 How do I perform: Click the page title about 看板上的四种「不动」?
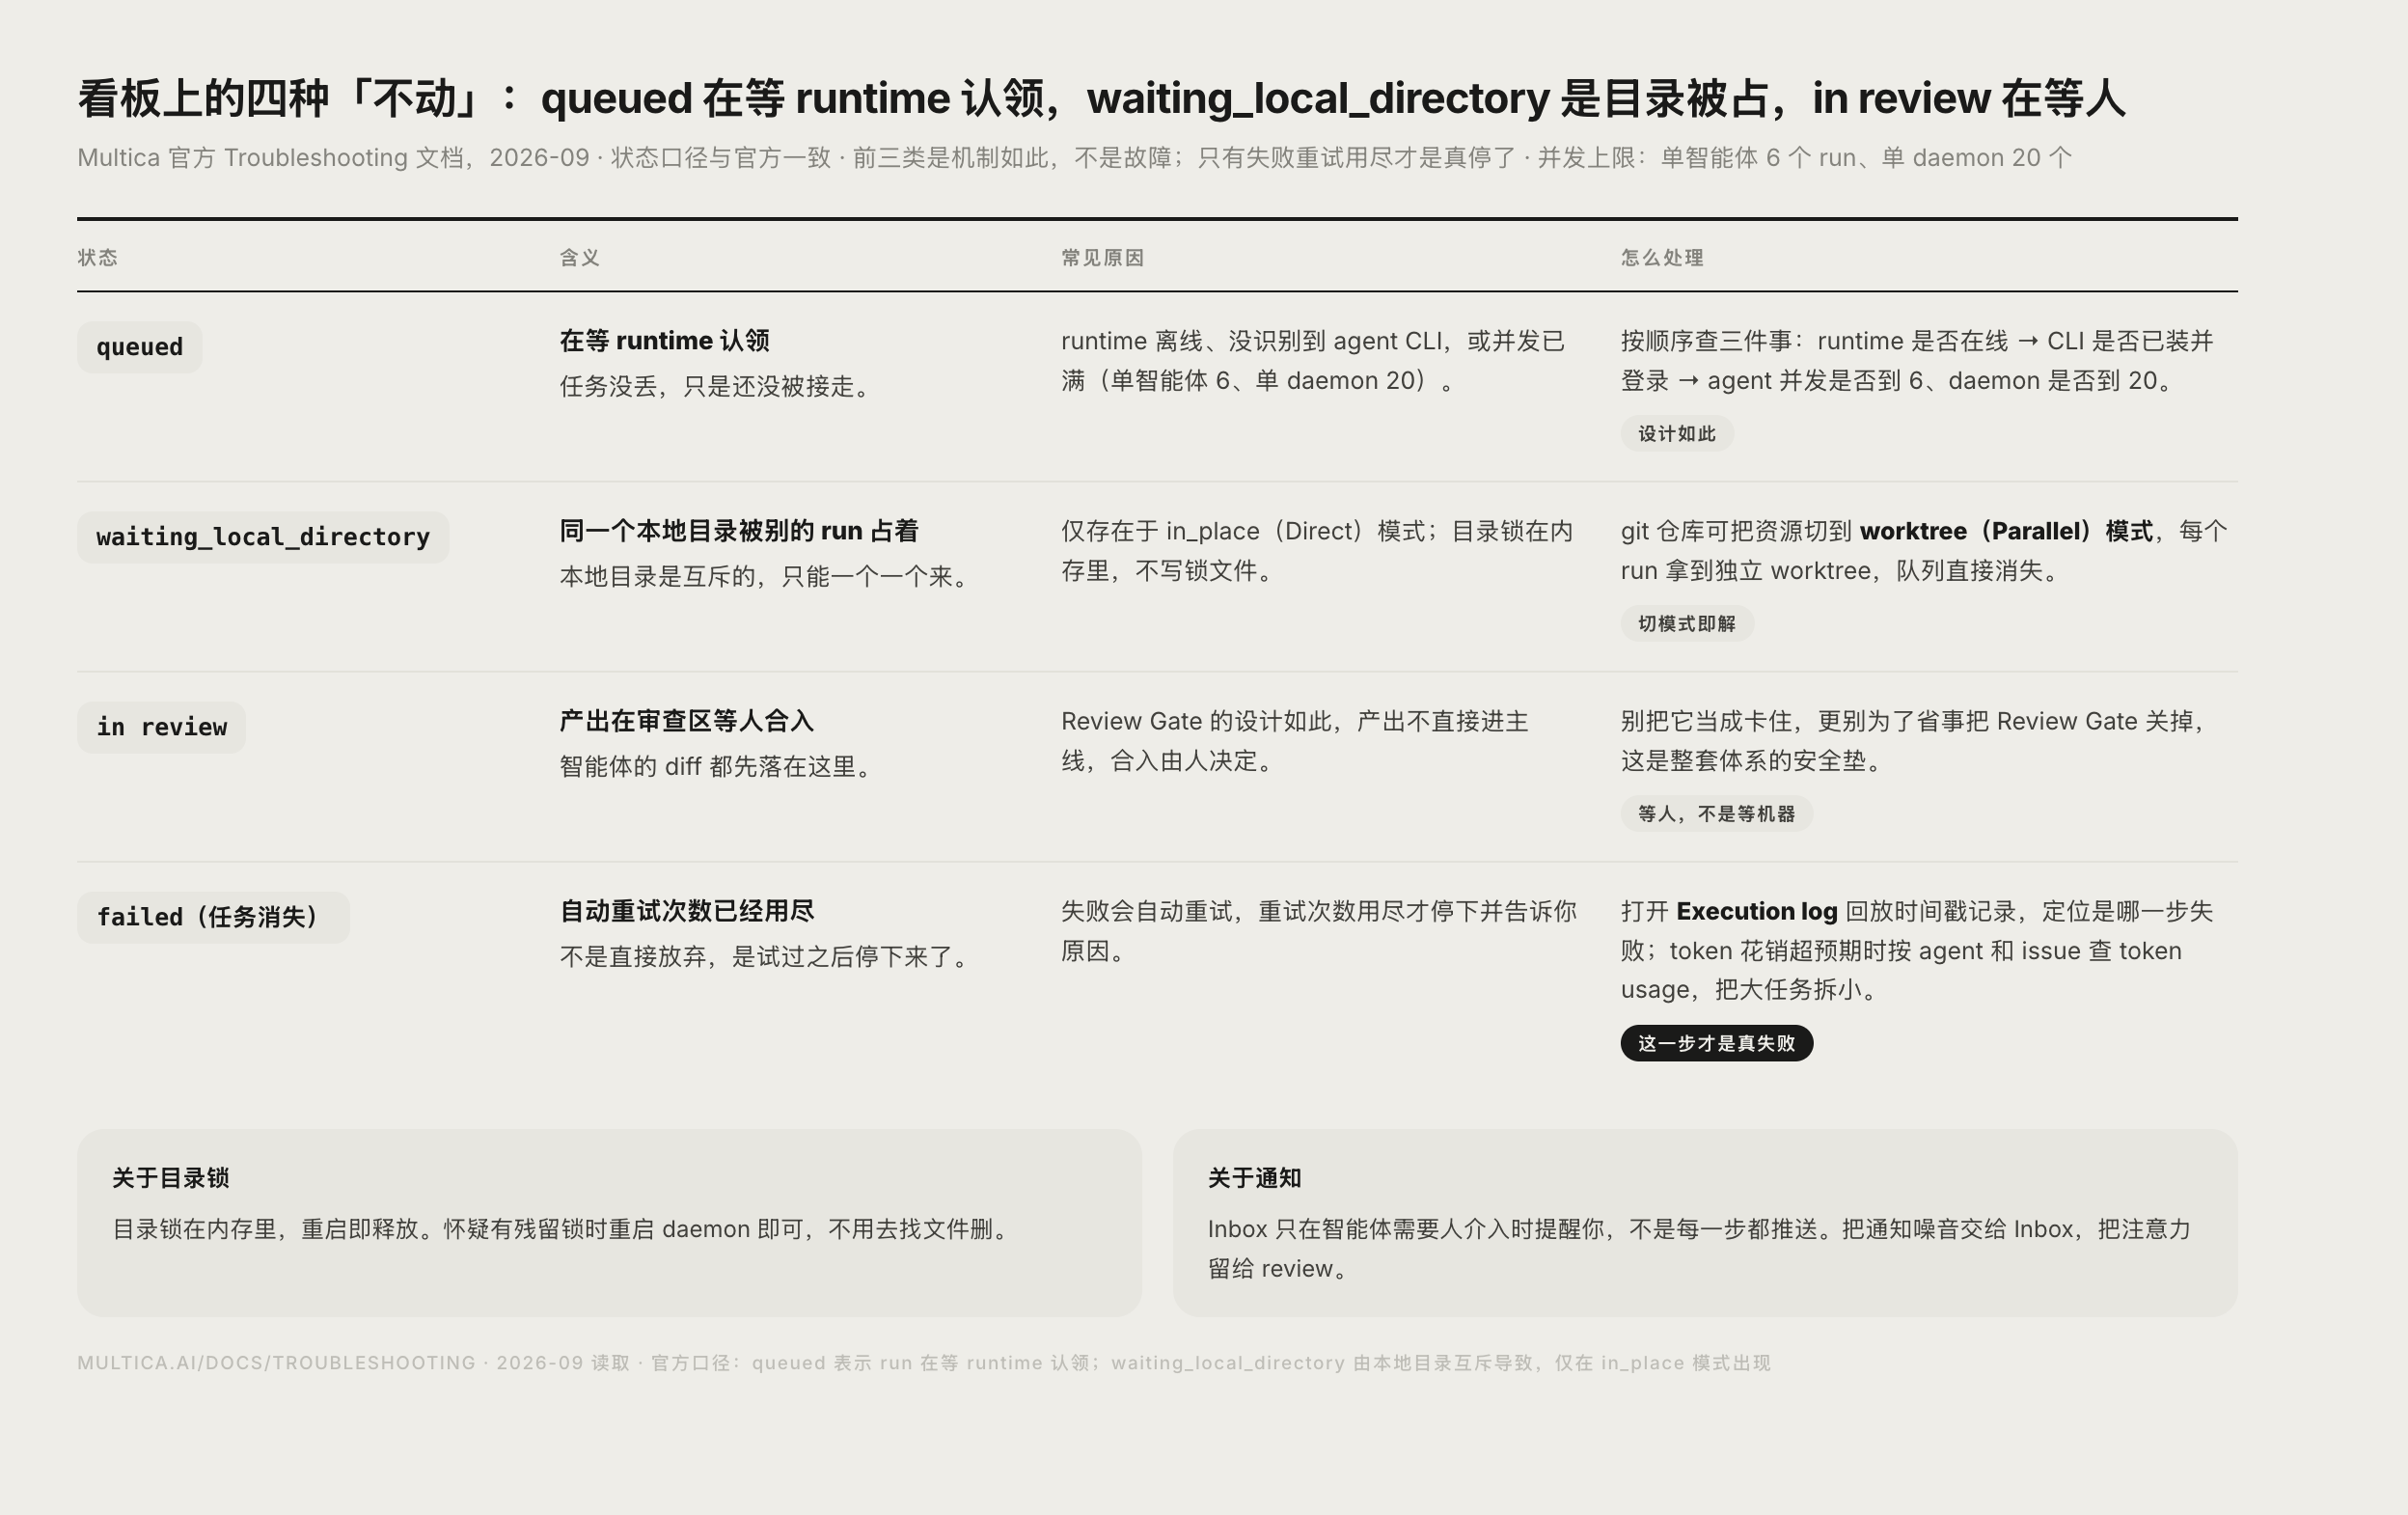1101,98
